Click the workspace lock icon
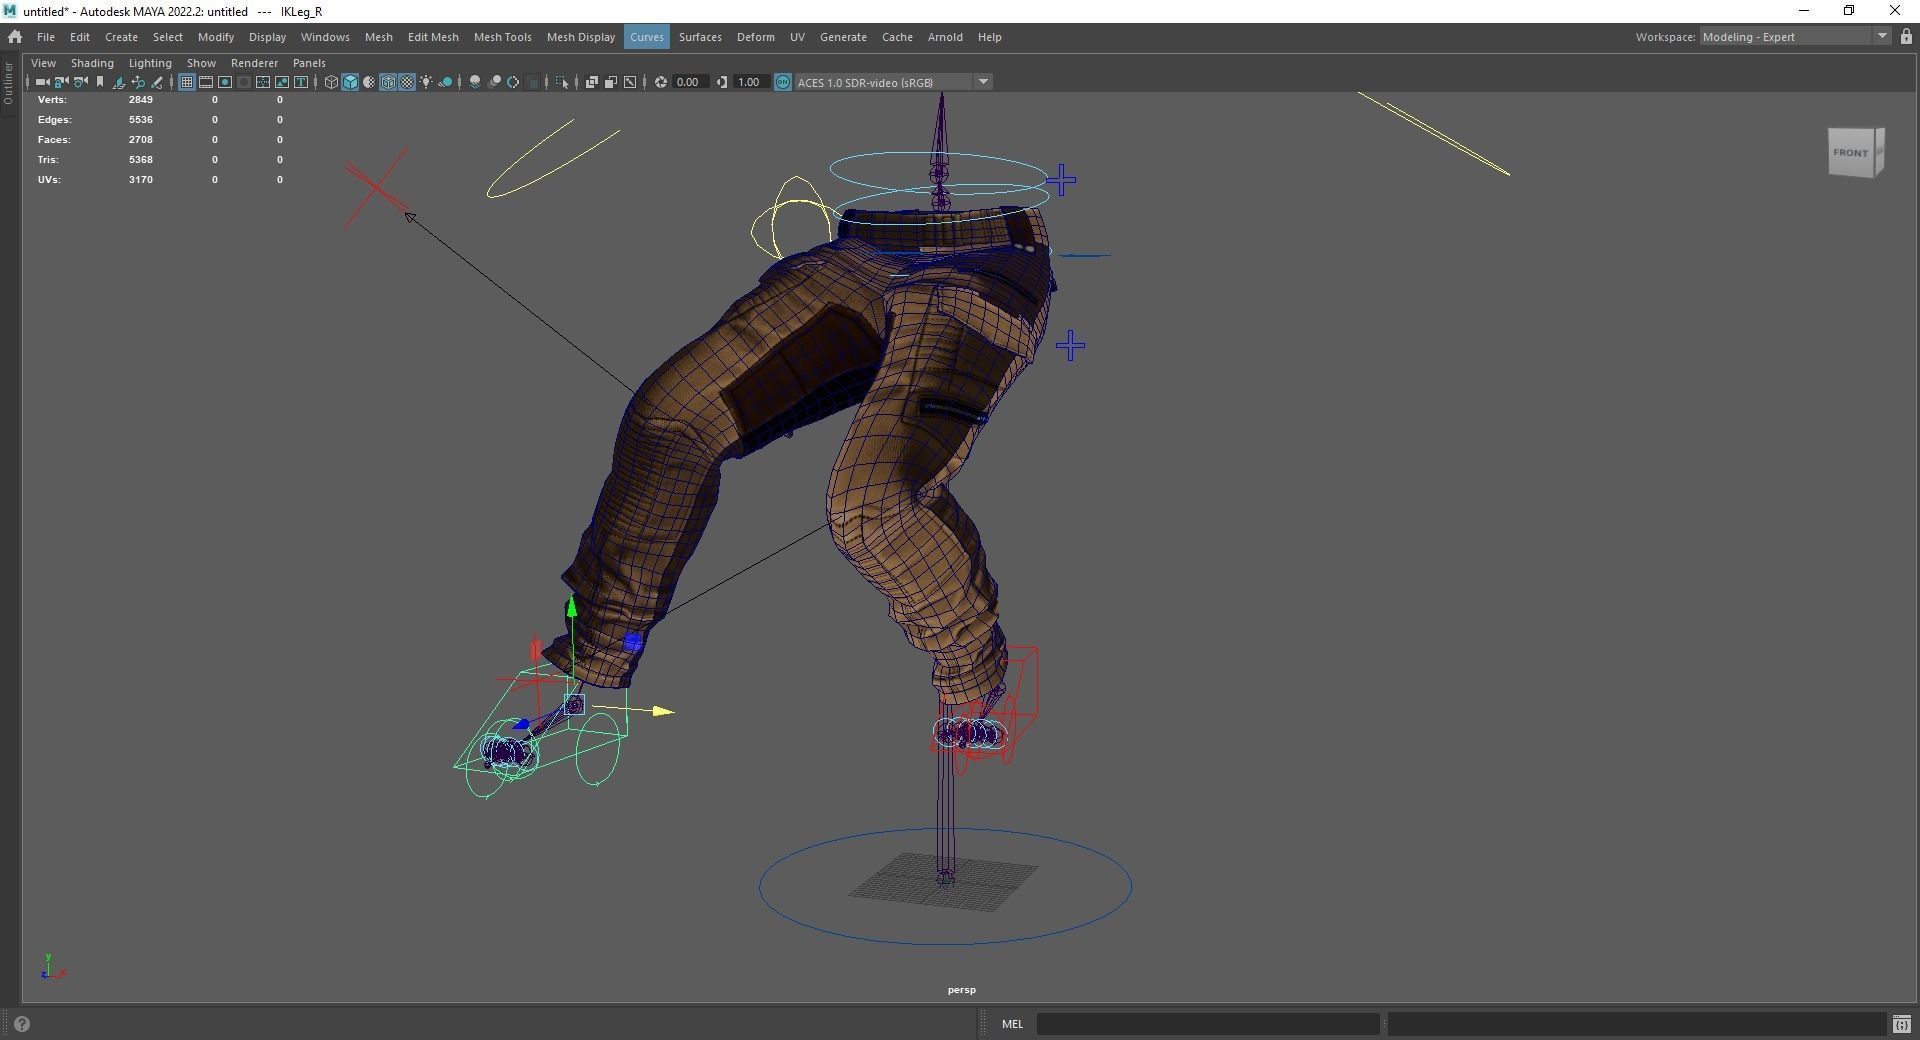The image size is (1920, 1040). point(1906,37)
